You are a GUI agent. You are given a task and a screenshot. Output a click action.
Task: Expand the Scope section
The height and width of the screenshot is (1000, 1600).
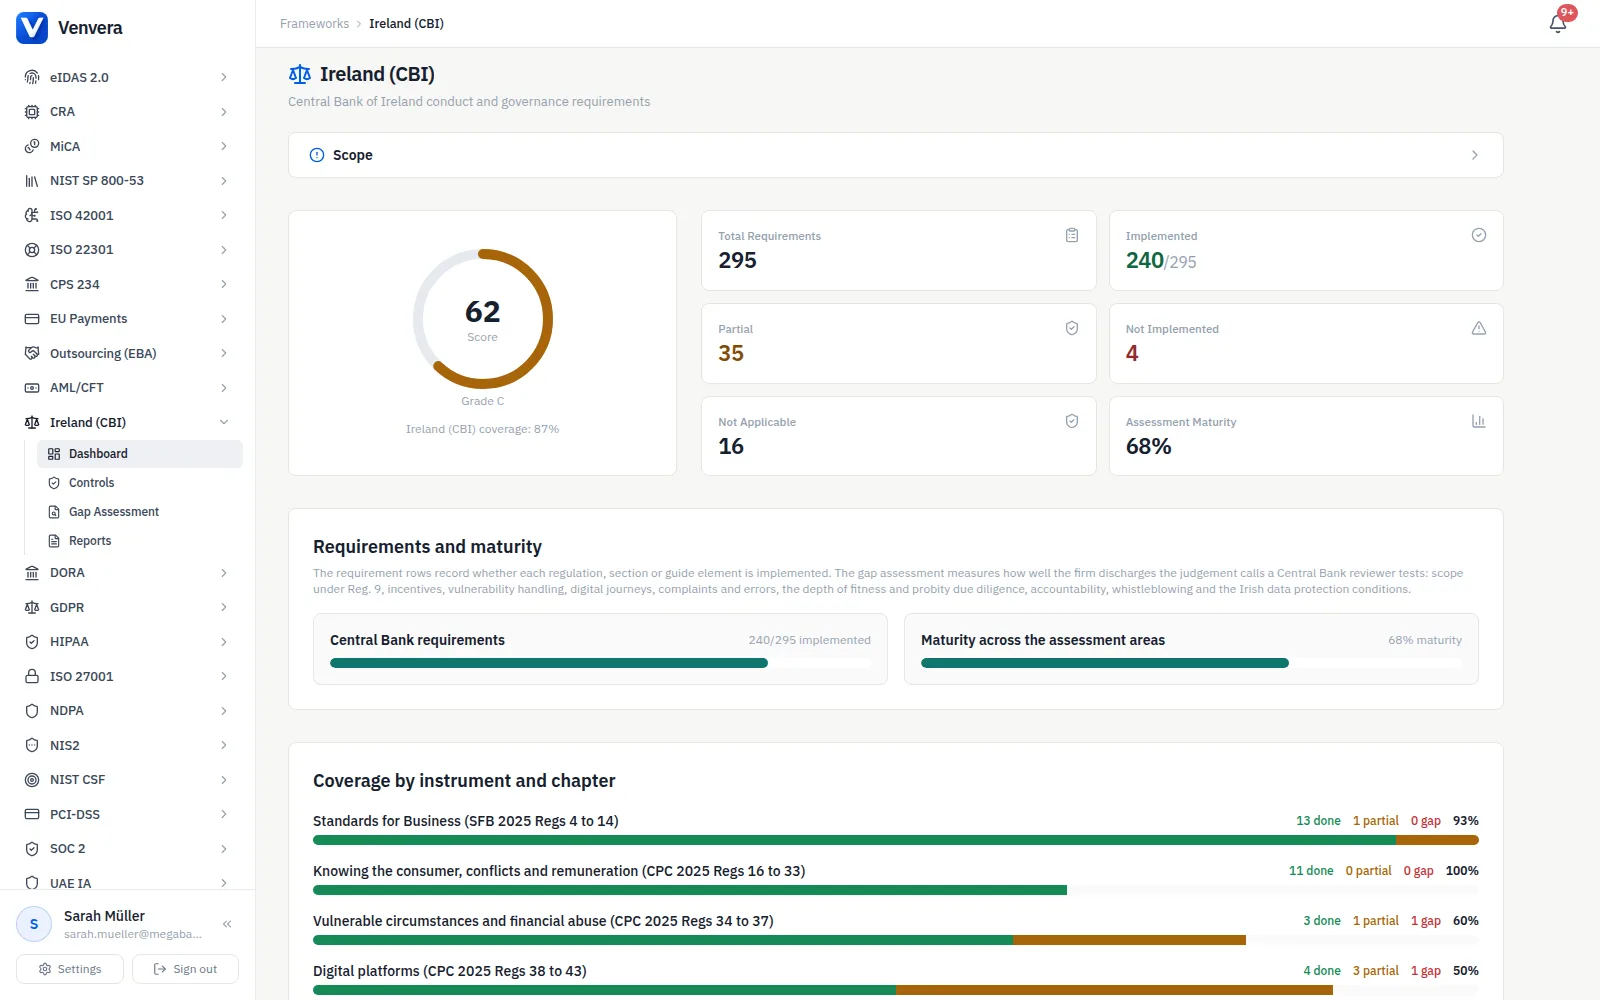[x=896, y=155]
